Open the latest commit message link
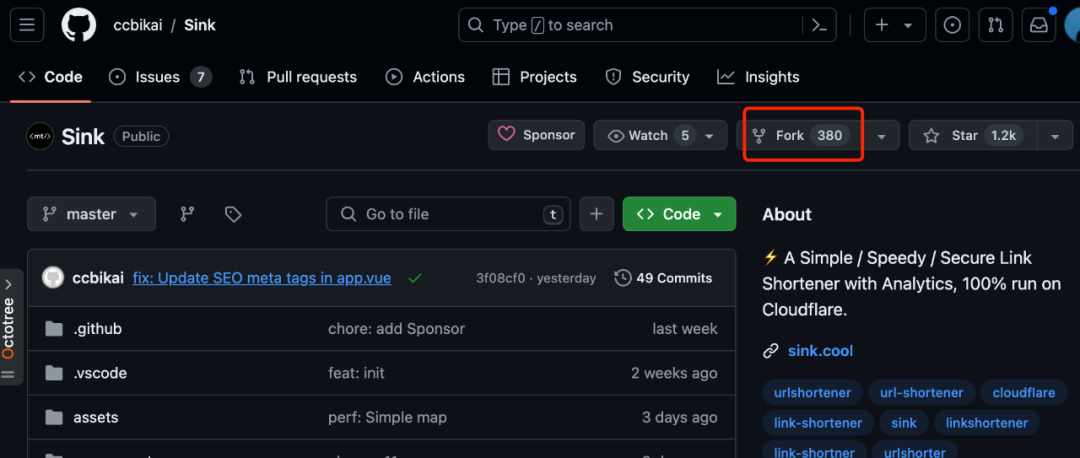This screenshot has height=458, width=1080. coord(262,278)
